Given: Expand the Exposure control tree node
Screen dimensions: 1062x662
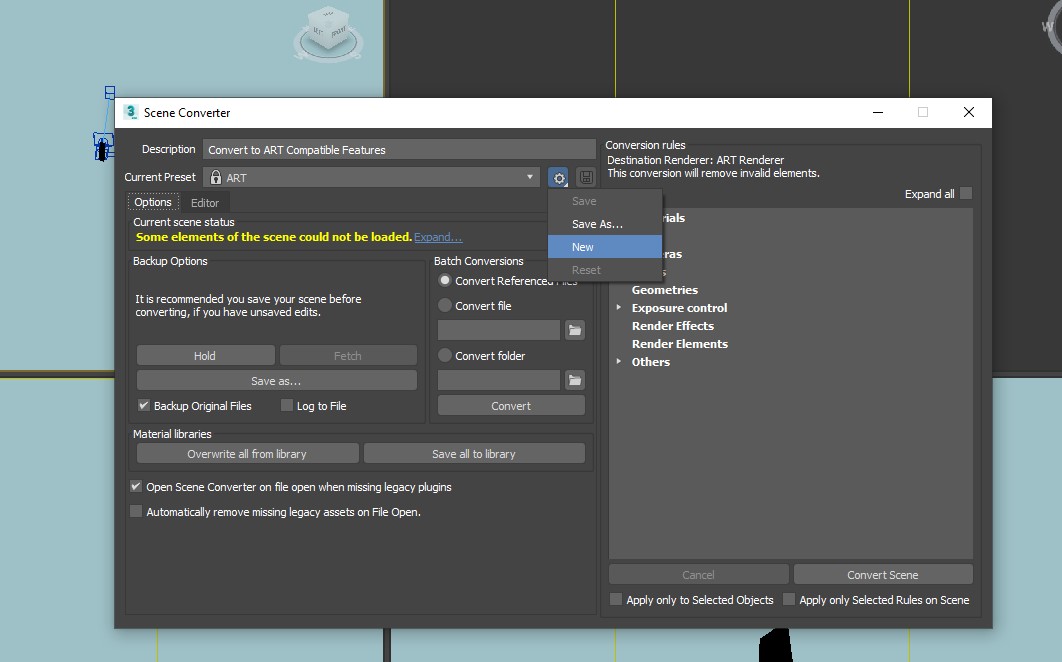Looking at the screenshot, I should 619,308.
